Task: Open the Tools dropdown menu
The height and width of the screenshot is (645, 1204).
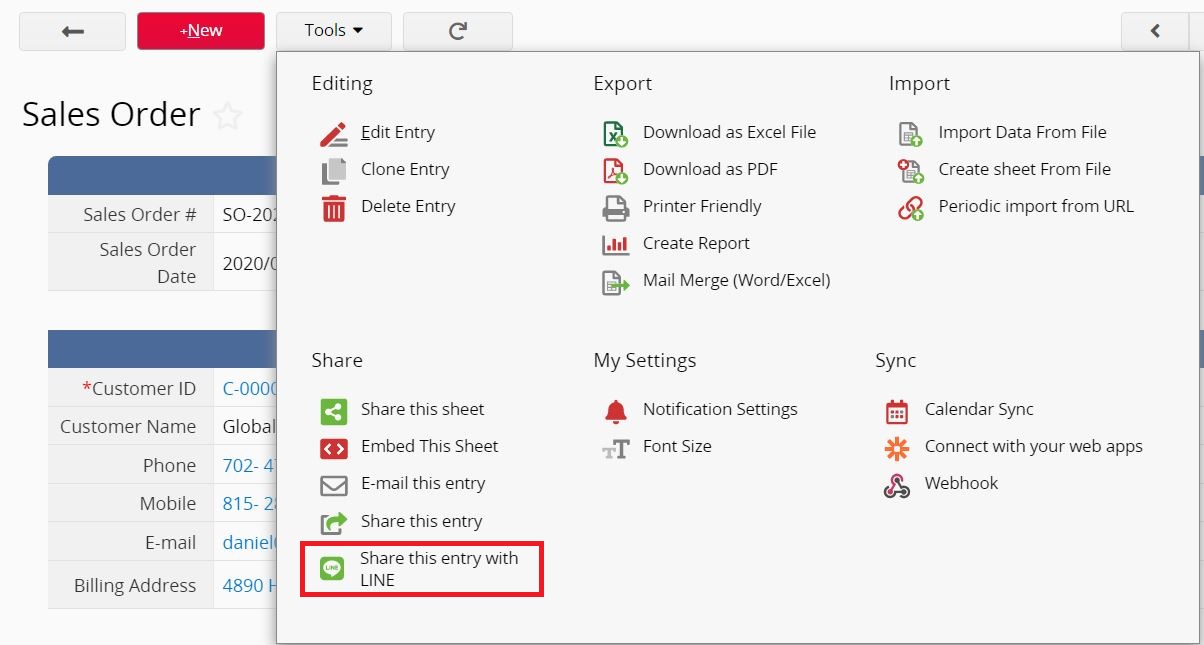Action: coord(333,31)
